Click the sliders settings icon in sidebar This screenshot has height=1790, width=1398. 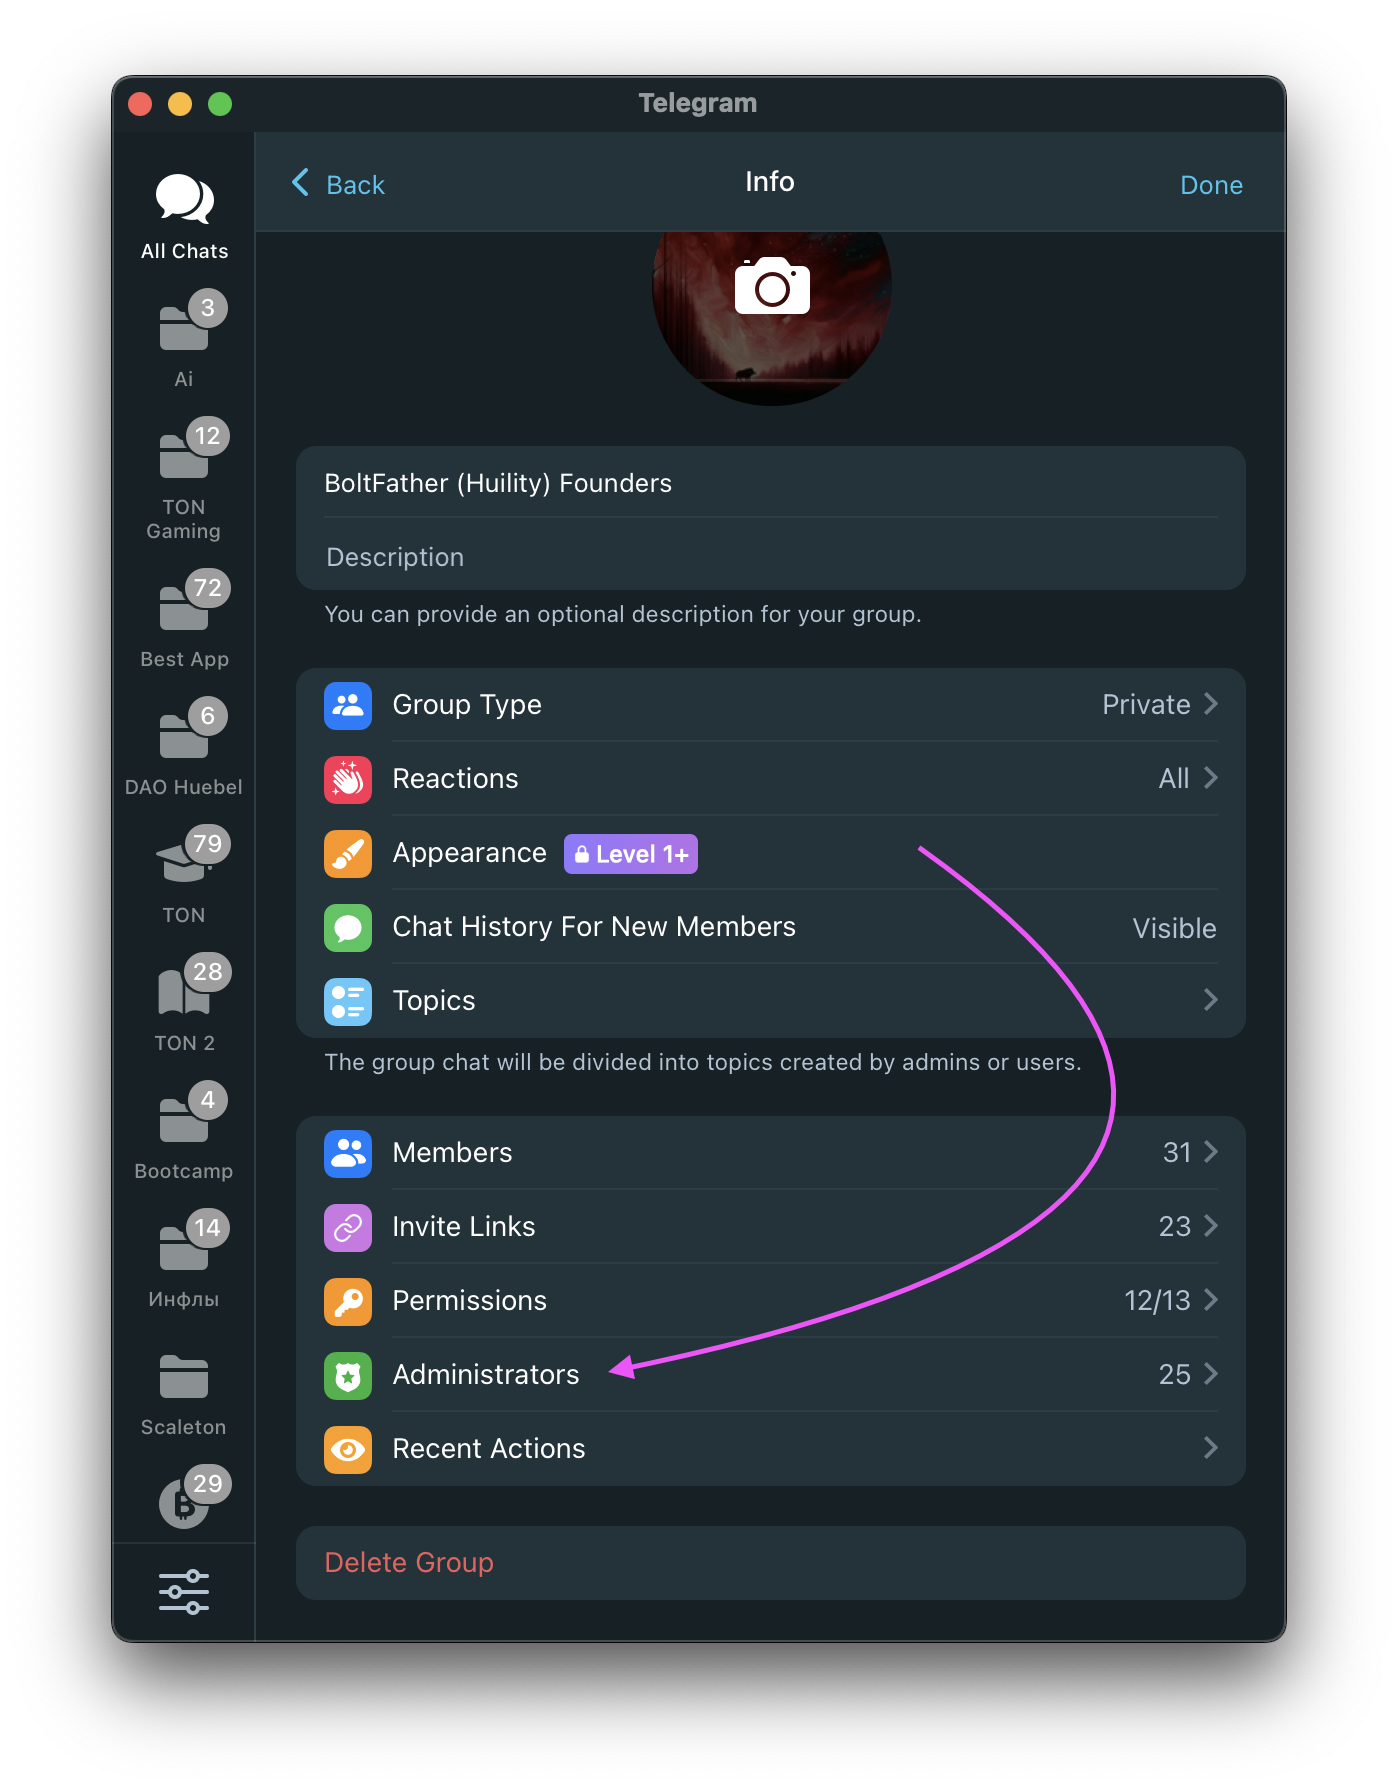coord(184,1591)
